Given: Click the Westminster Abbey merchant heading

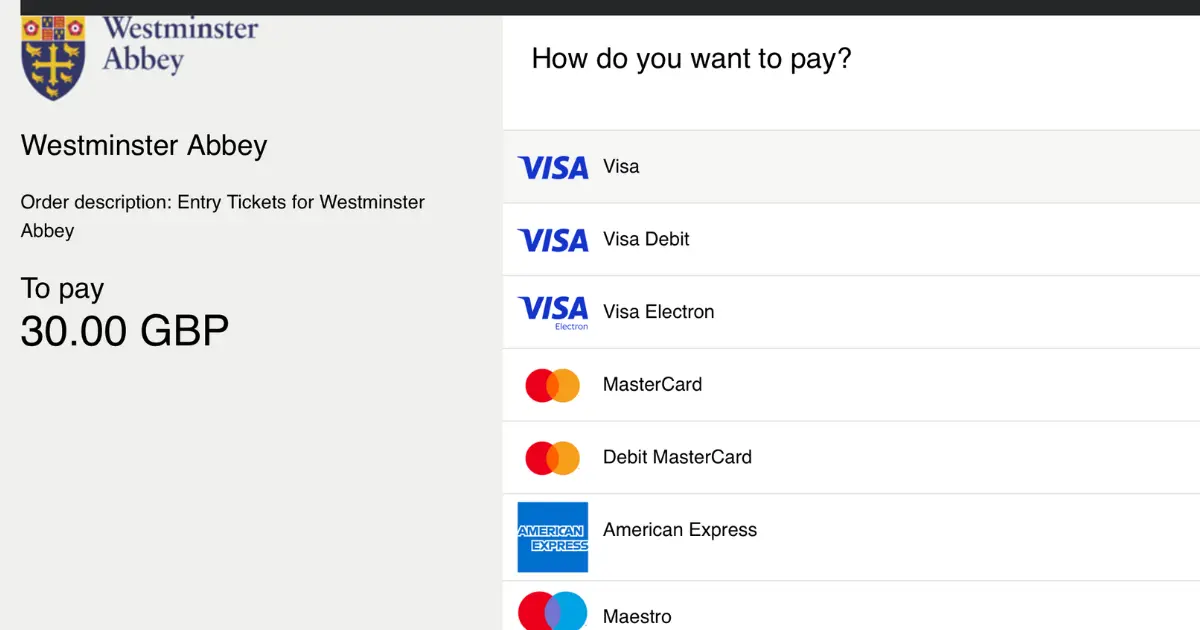Looking at the screenshot, I should [x=144, y=146].
